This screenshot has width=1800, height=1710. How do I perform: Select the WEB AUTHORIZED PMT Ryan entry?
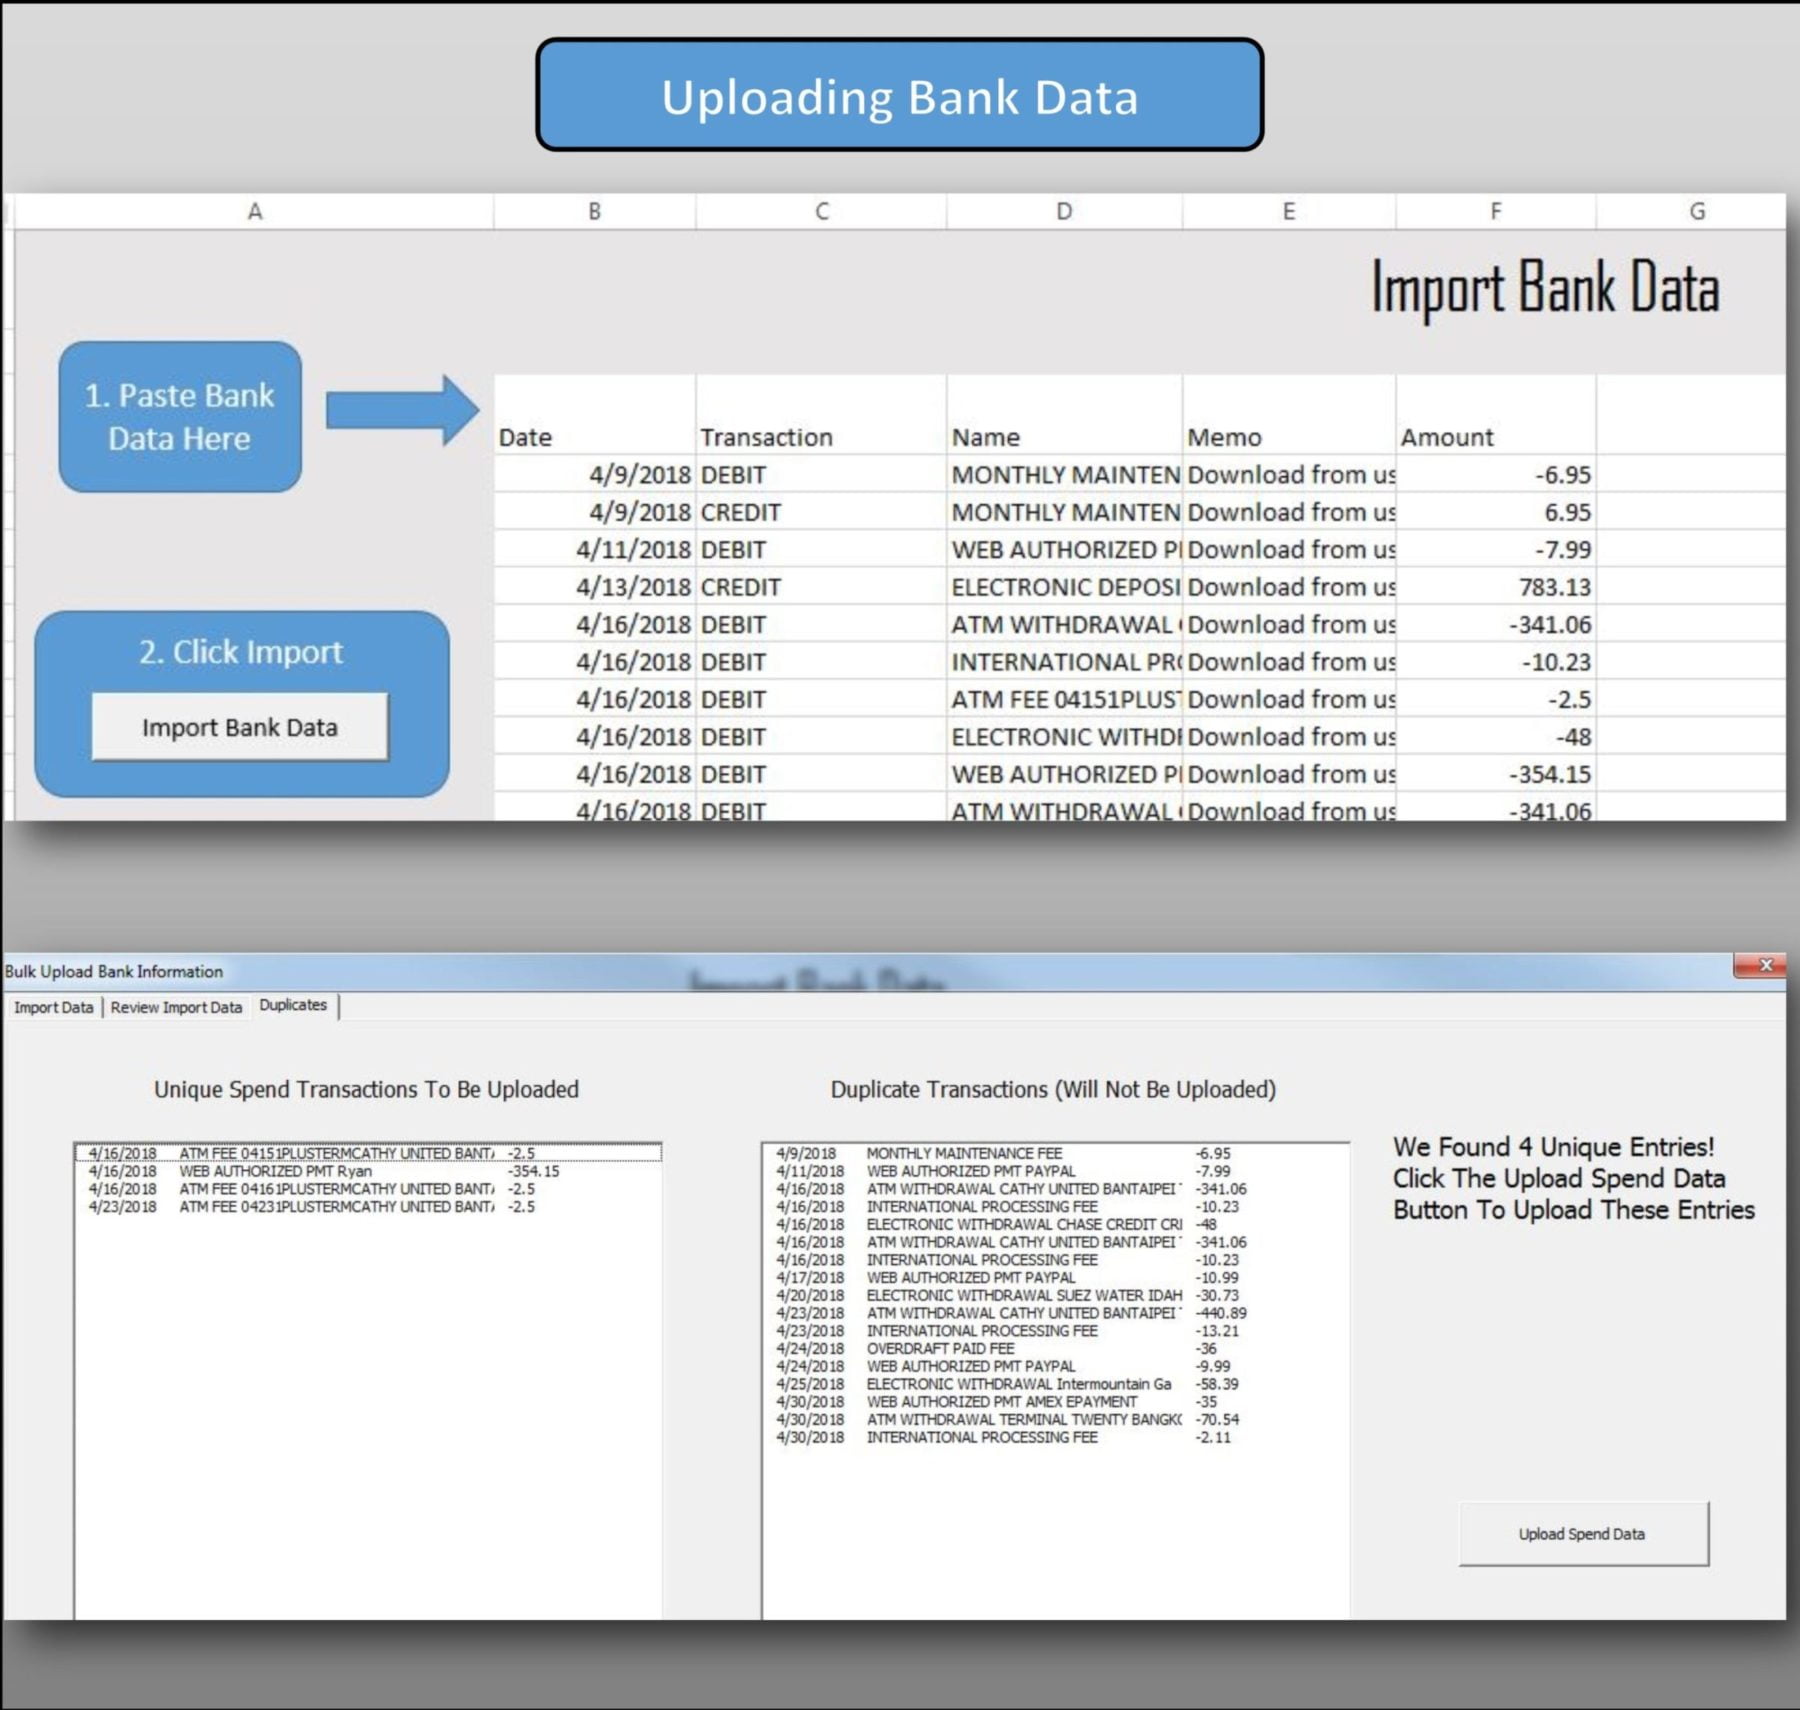(320, 1171)
